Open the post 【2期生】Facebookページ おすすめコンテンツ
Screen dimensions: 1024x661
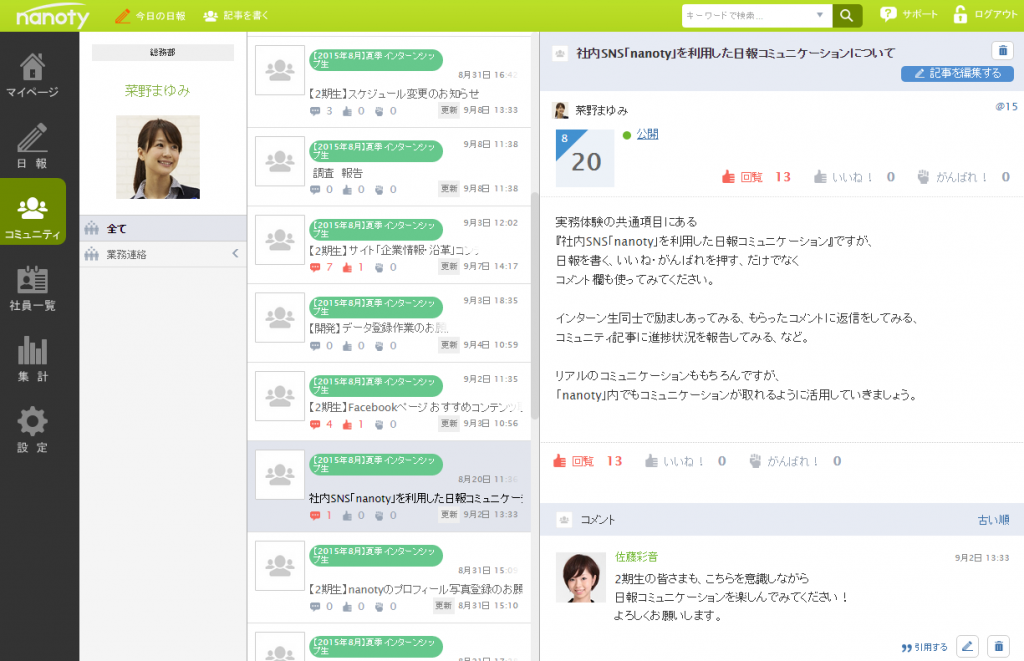415,407
